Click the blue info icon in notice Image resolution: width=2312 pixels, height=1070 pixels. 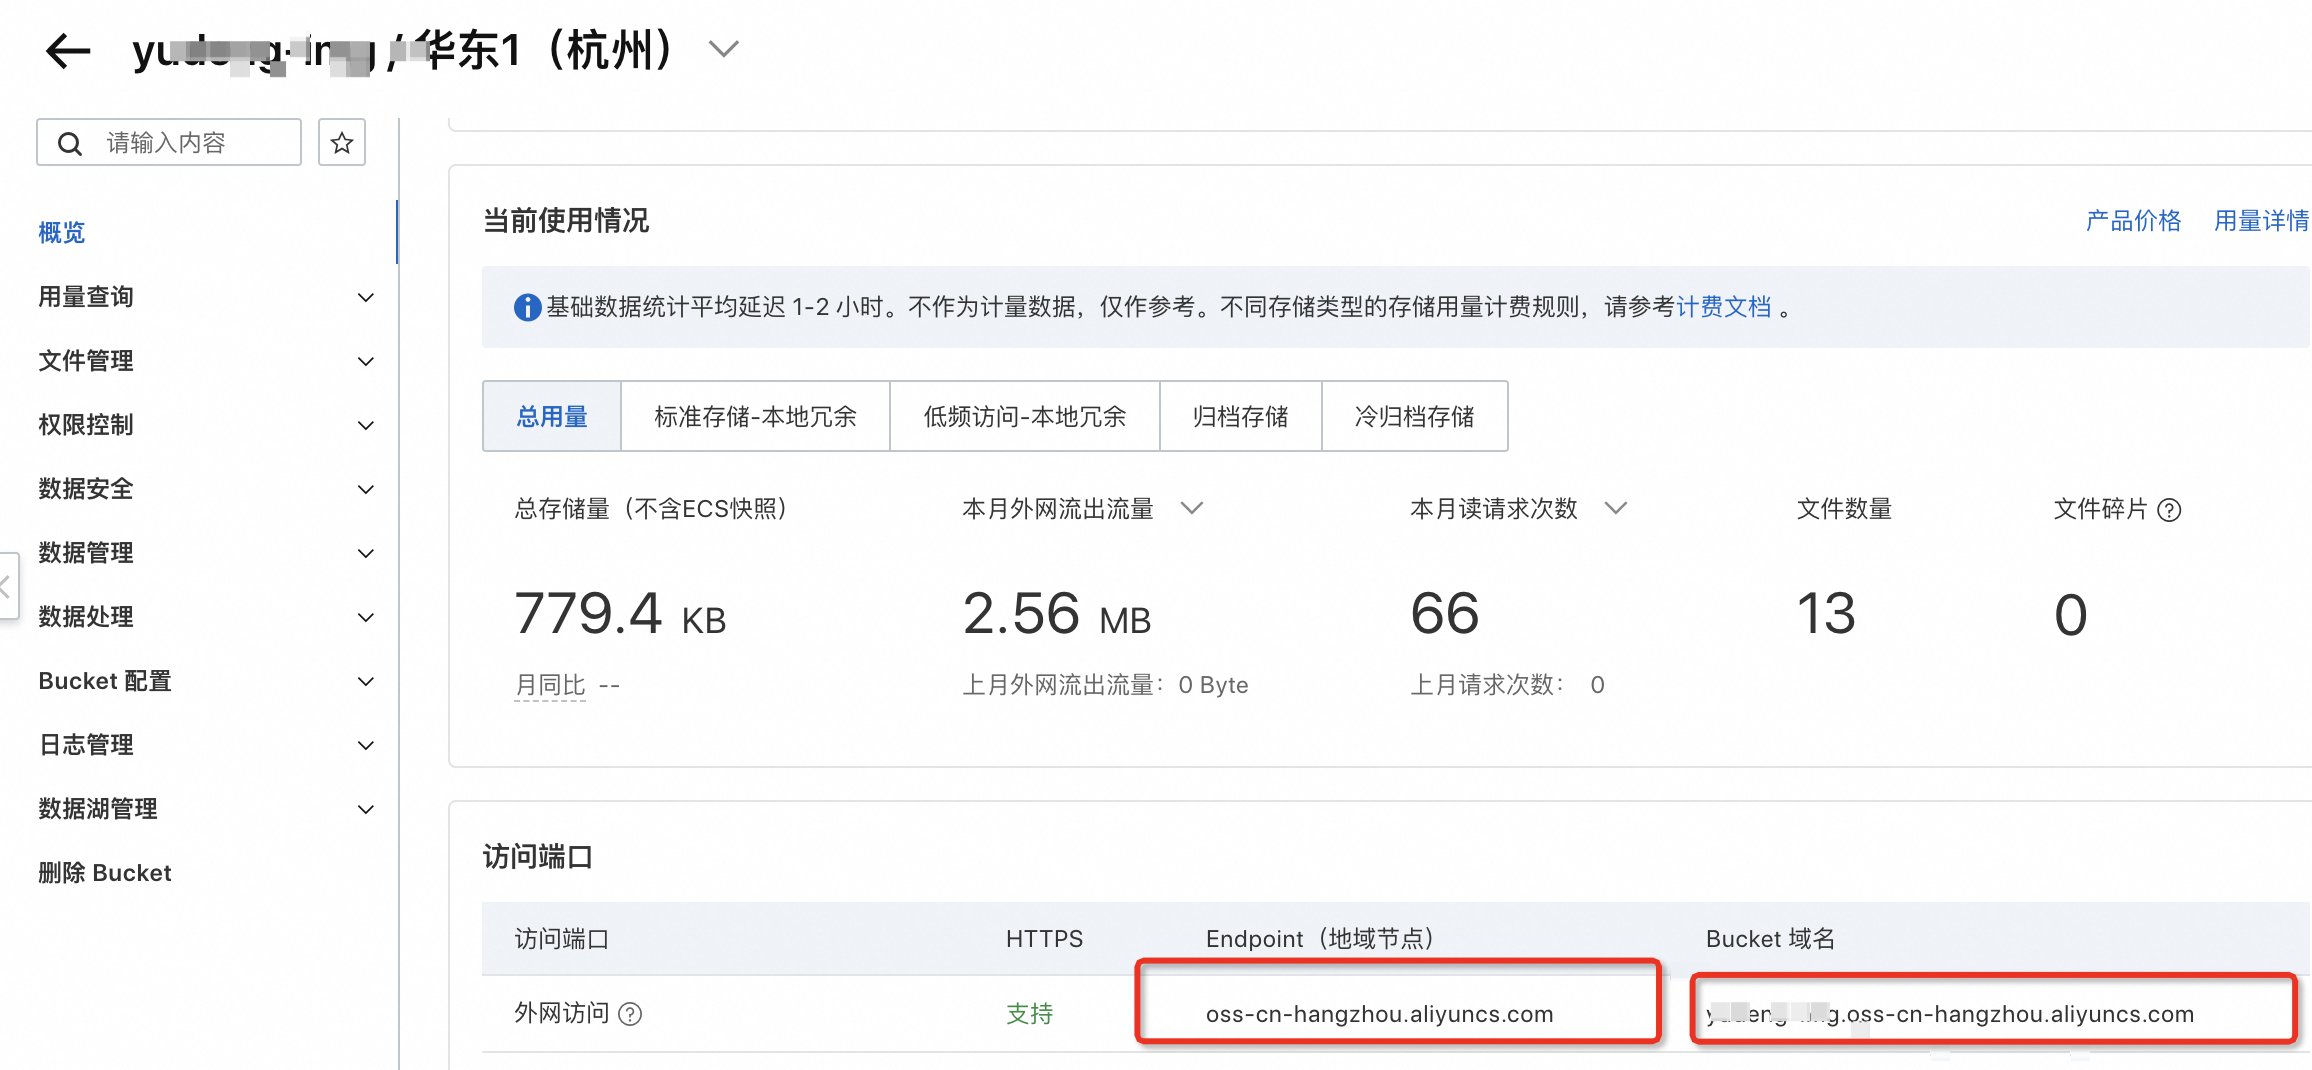[527, 307]
